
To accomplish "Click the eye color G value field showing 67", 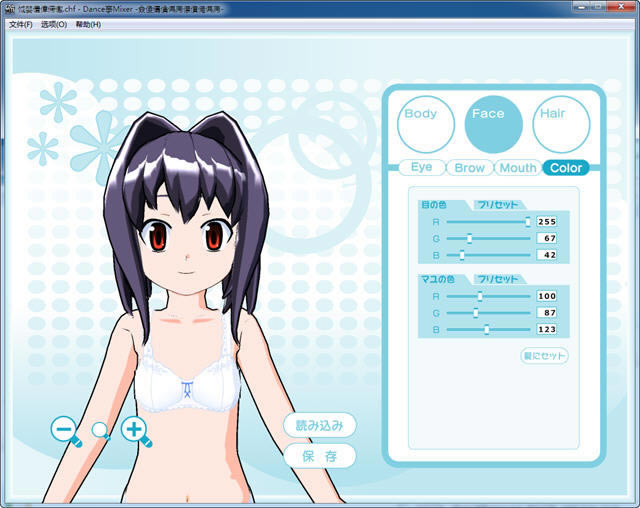I will [547, 239].
